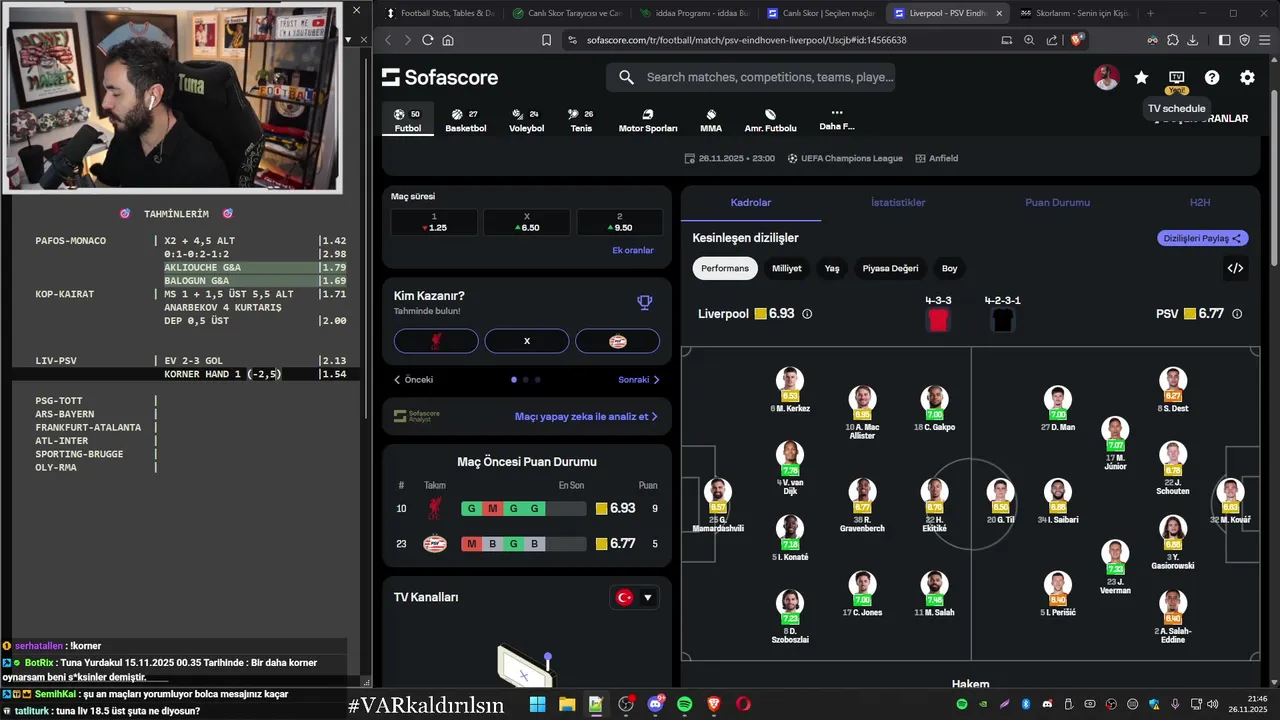Open Opera browser from taskbar
The height and width of the screenshot is (720, 1280).
tap(743, 704)
